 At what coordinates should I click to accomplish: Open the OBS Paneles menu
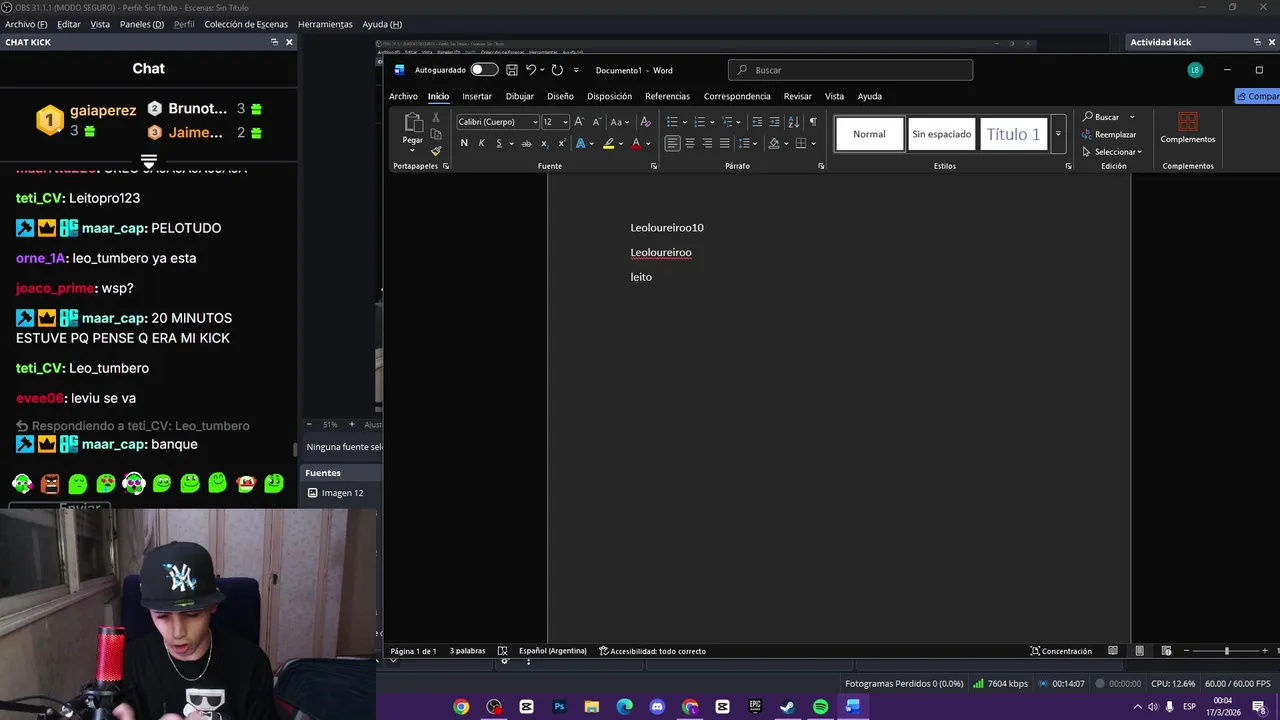[142, 24]
